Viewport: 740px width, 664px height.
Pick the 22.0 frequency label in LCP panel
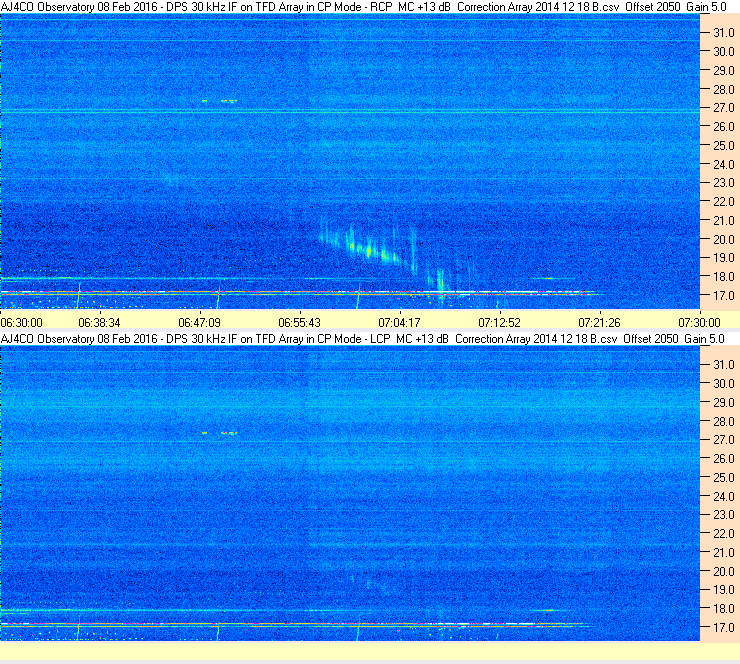(x=723, y=533)
